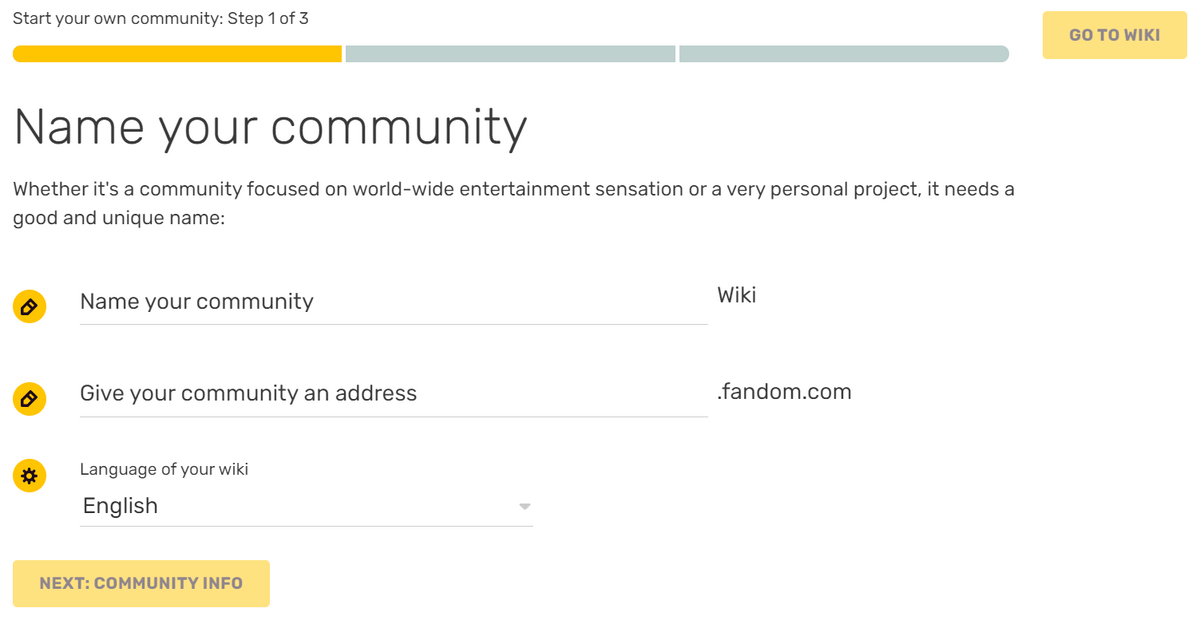Click the '.fandom.com' domain suffix text
This screenshot has width=1200, height=620.
coord(784,392)
